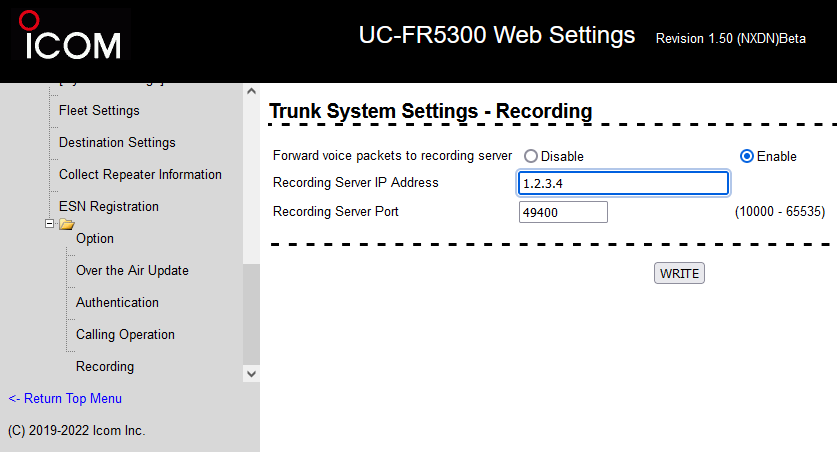Open Over the Air Update settings
837x452 pixels.
click(132, 270)
